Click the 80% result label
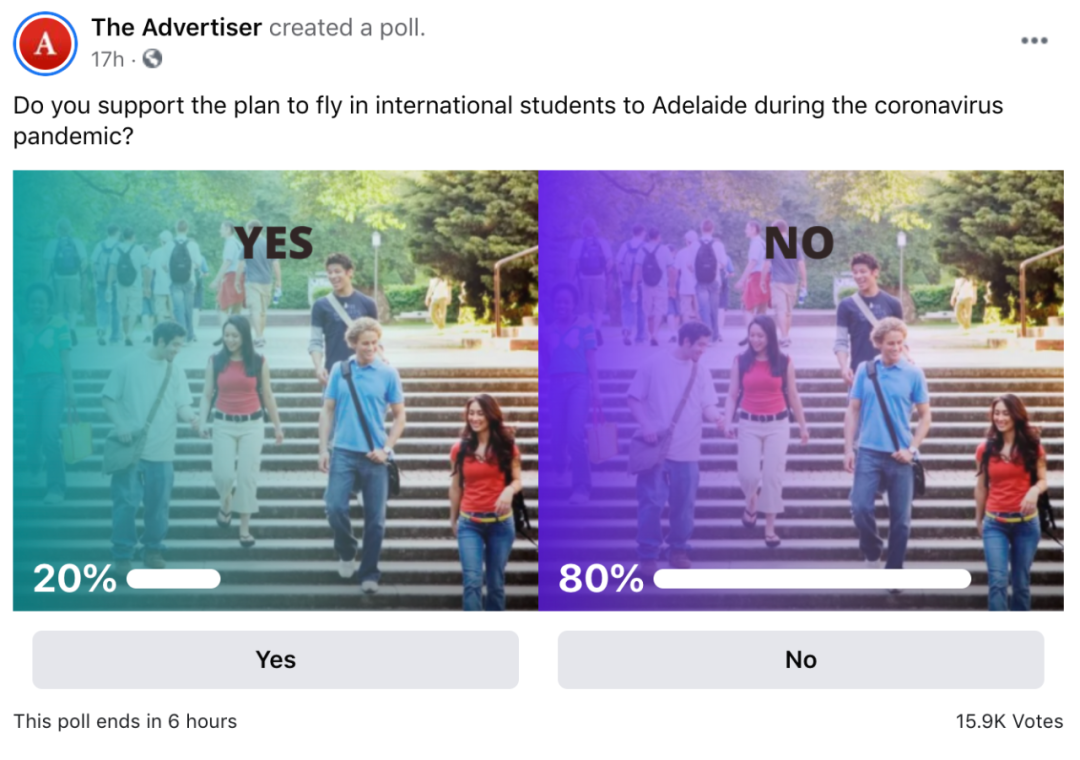This screenshot has width=1080, height=760. point(600,579)
